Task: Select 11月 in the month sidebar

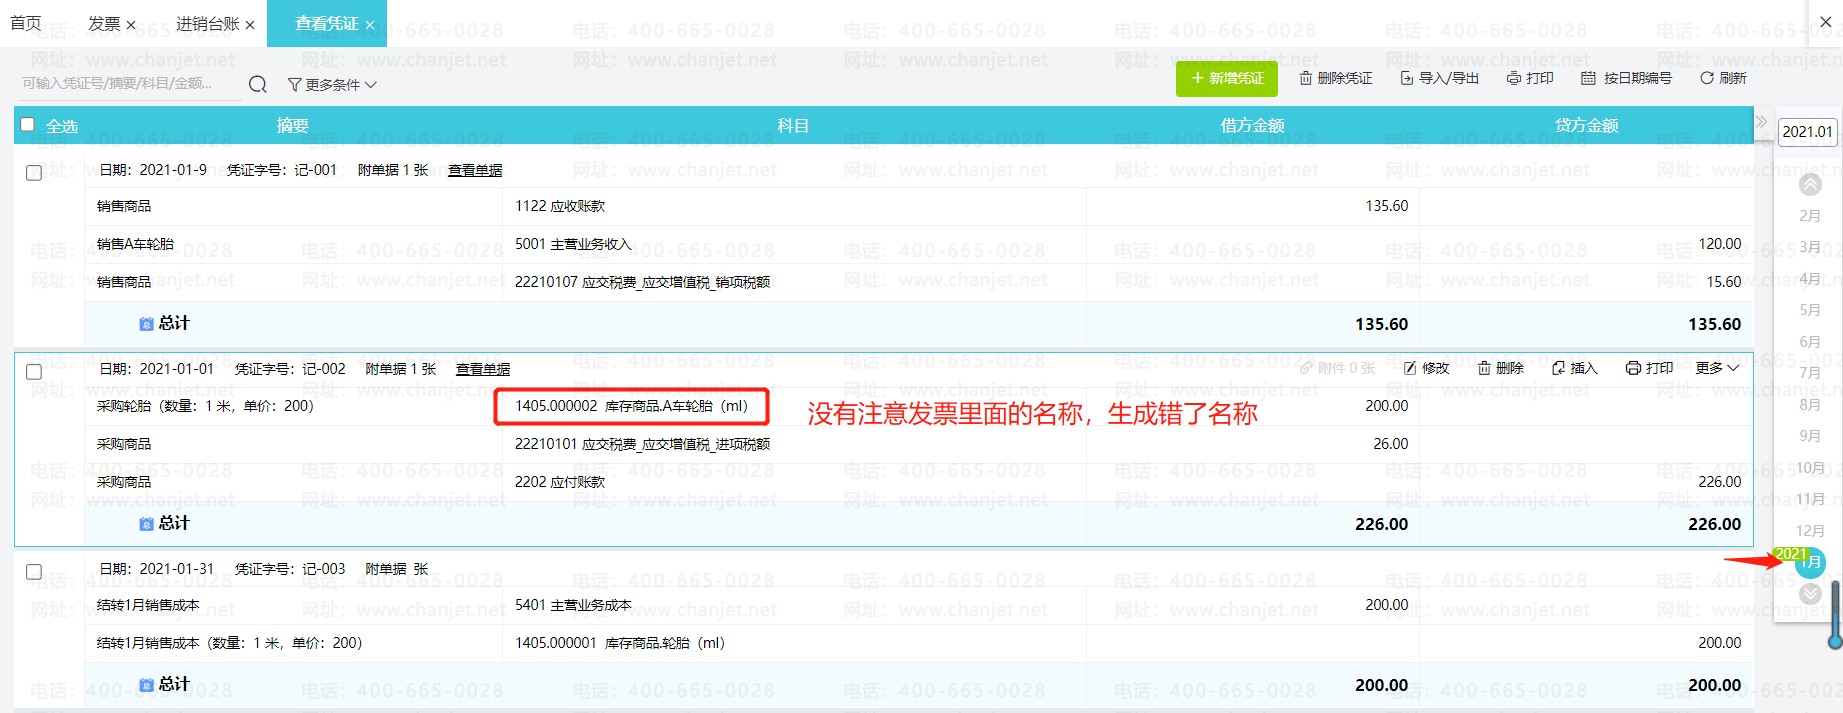Action: [x=1810, y=499]
